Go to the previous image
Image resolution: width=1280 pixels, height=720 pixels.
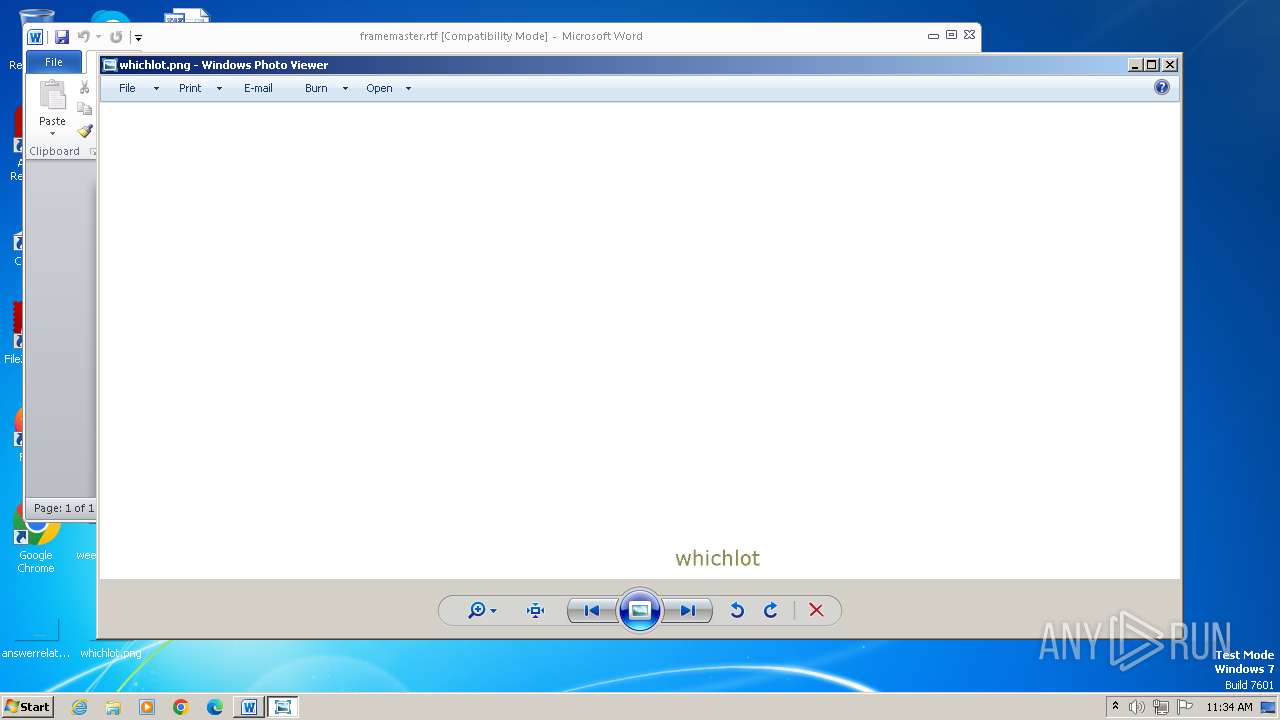(x=591, y=611)
